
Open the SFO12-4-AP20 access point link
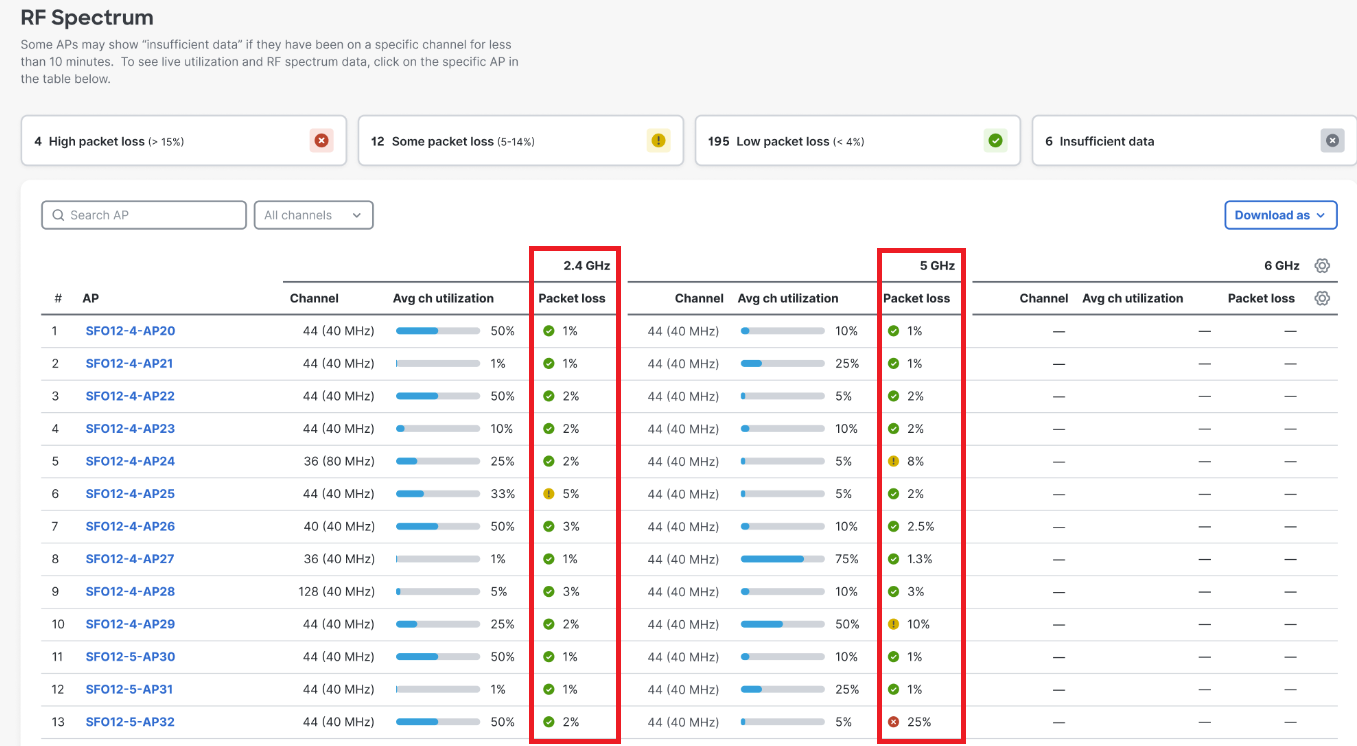(x=130, y=330)
